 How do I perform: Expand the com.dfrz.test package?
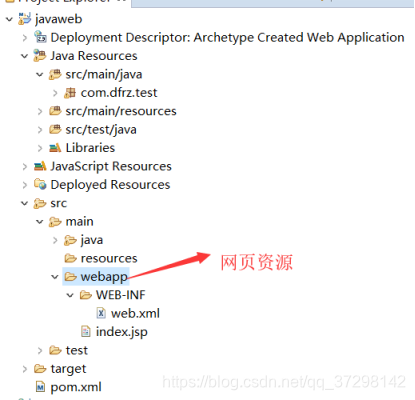(x=55, y=93)
